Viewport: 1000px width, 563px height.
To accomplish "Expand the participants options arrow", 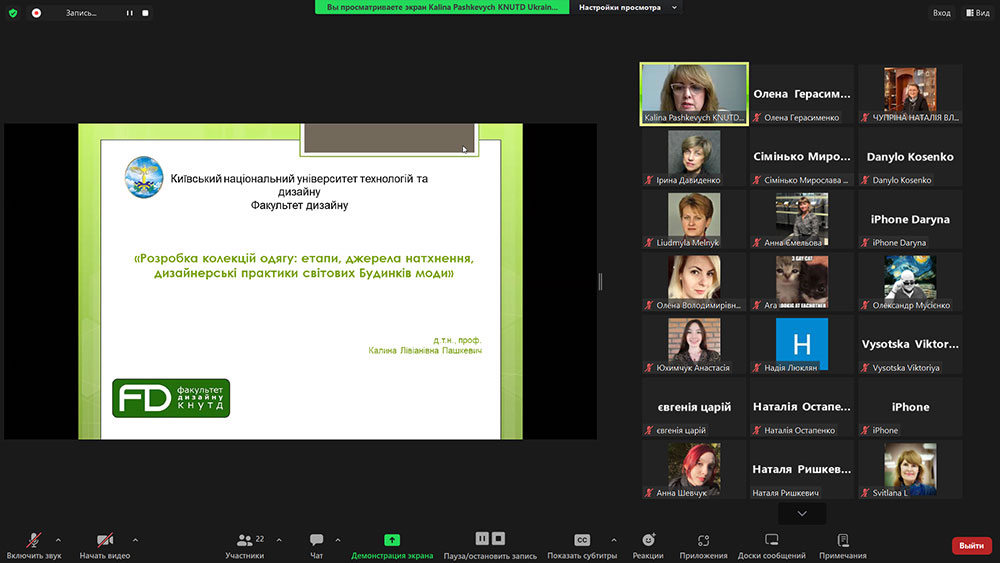I will pyautogui.click(x=279, y=540).
